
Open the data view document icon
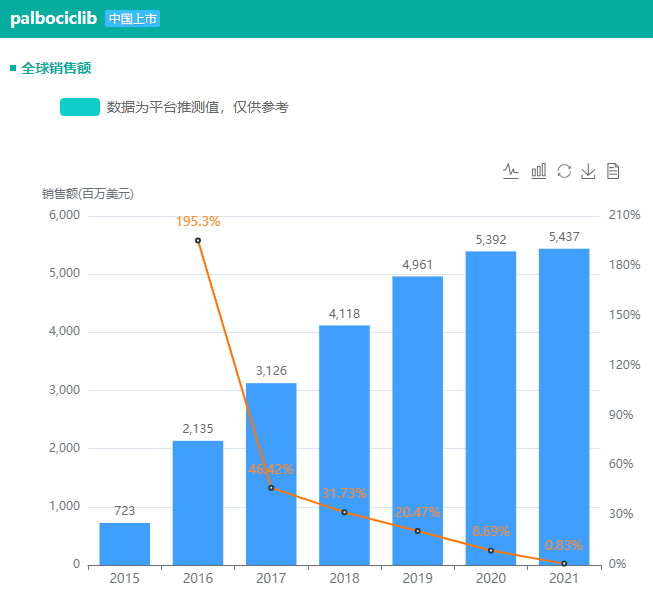613,171
